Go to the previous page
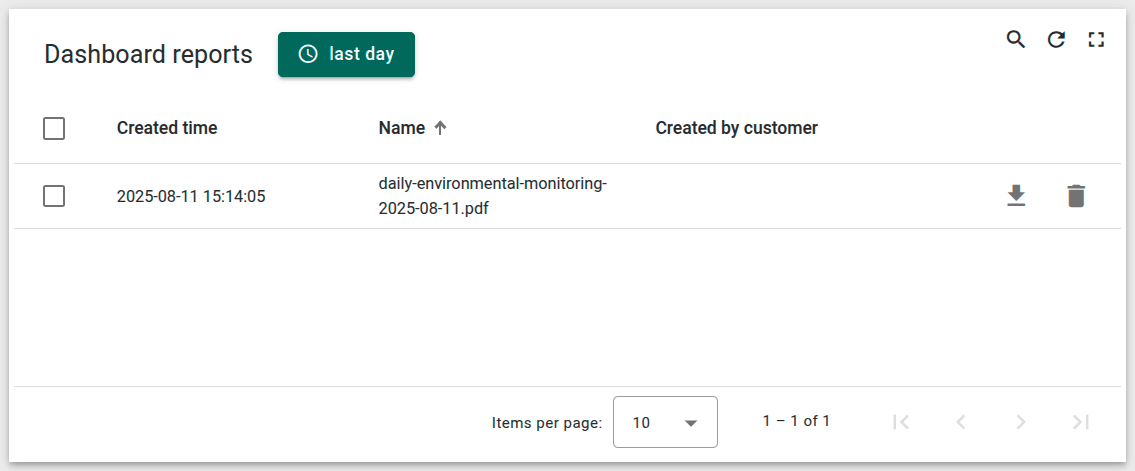 (x=961, y=422)
